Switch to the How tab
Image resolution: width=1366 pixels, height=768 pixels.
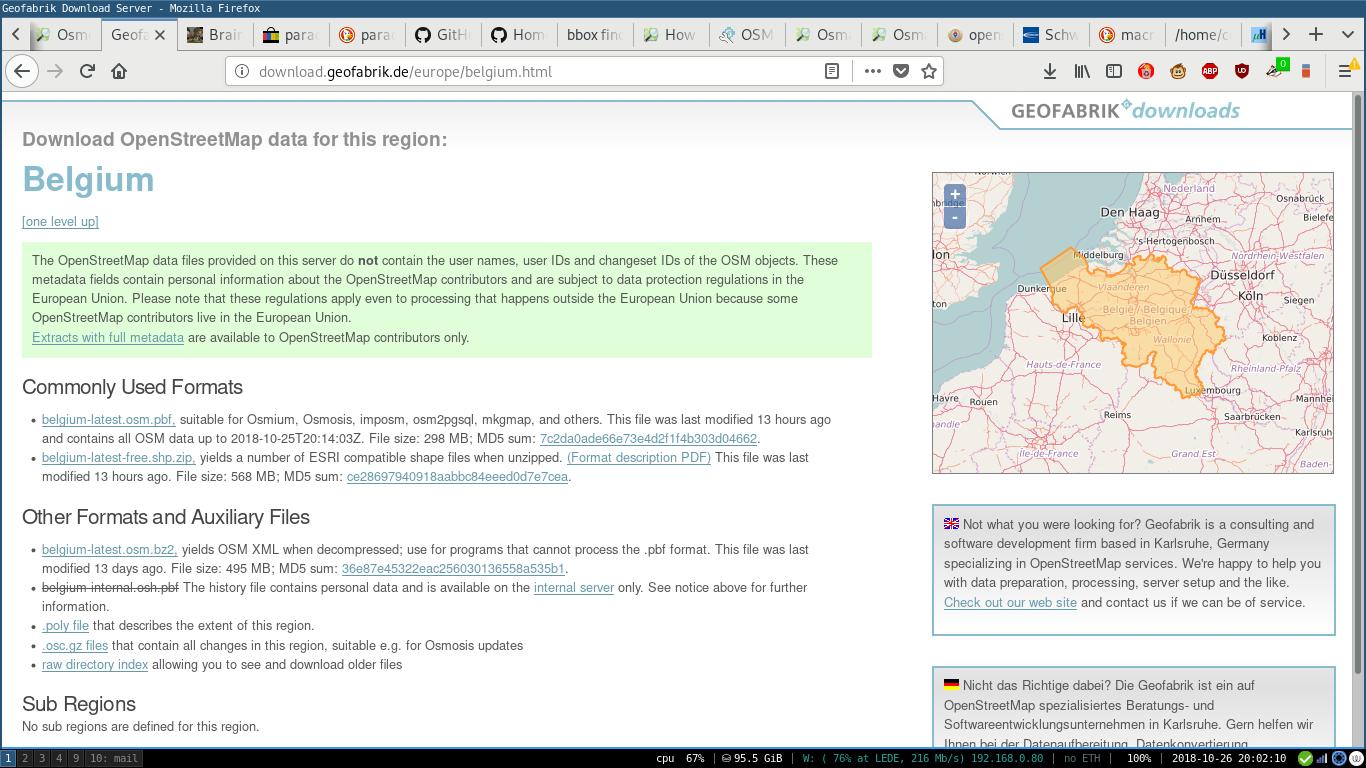[673, 34]
